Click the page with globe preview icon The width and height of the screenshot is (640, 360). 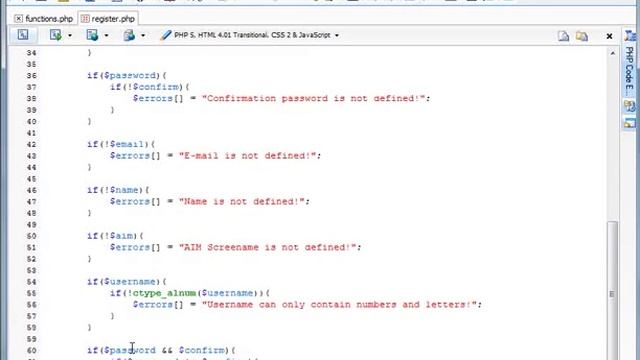click(92, 35)
